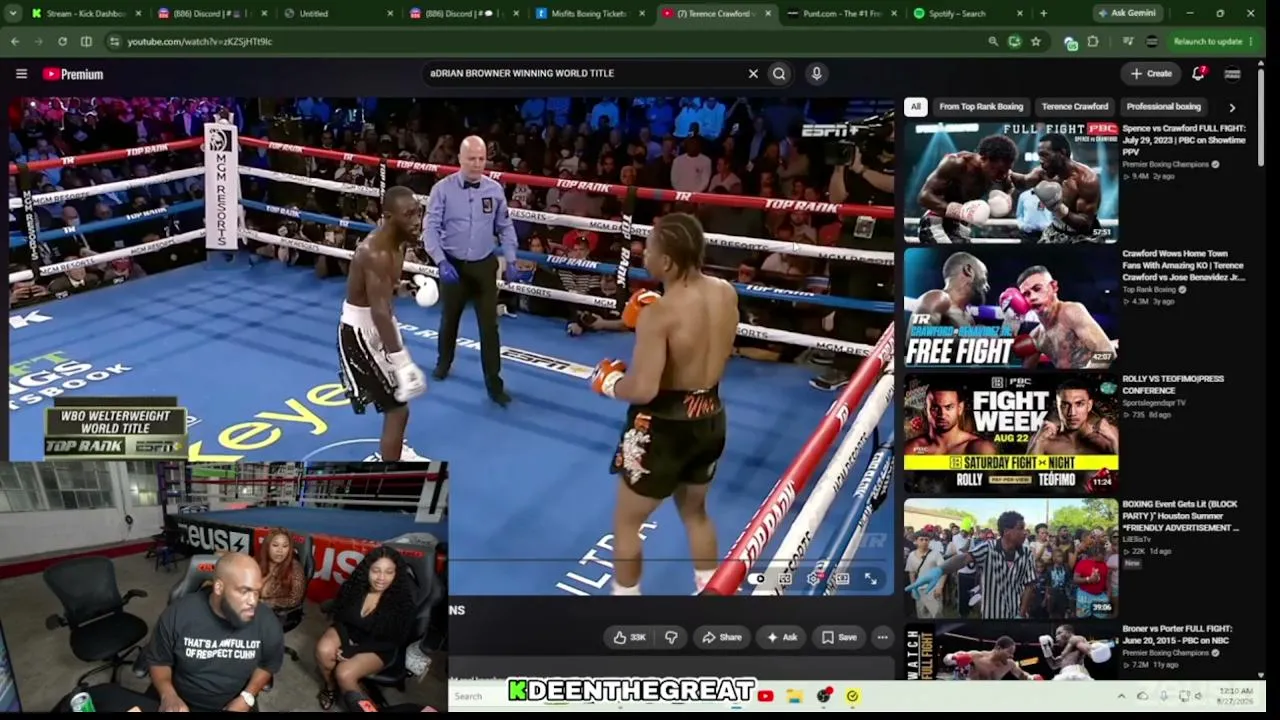Toggle subtitles in the video player

click(x=785, y=579)
